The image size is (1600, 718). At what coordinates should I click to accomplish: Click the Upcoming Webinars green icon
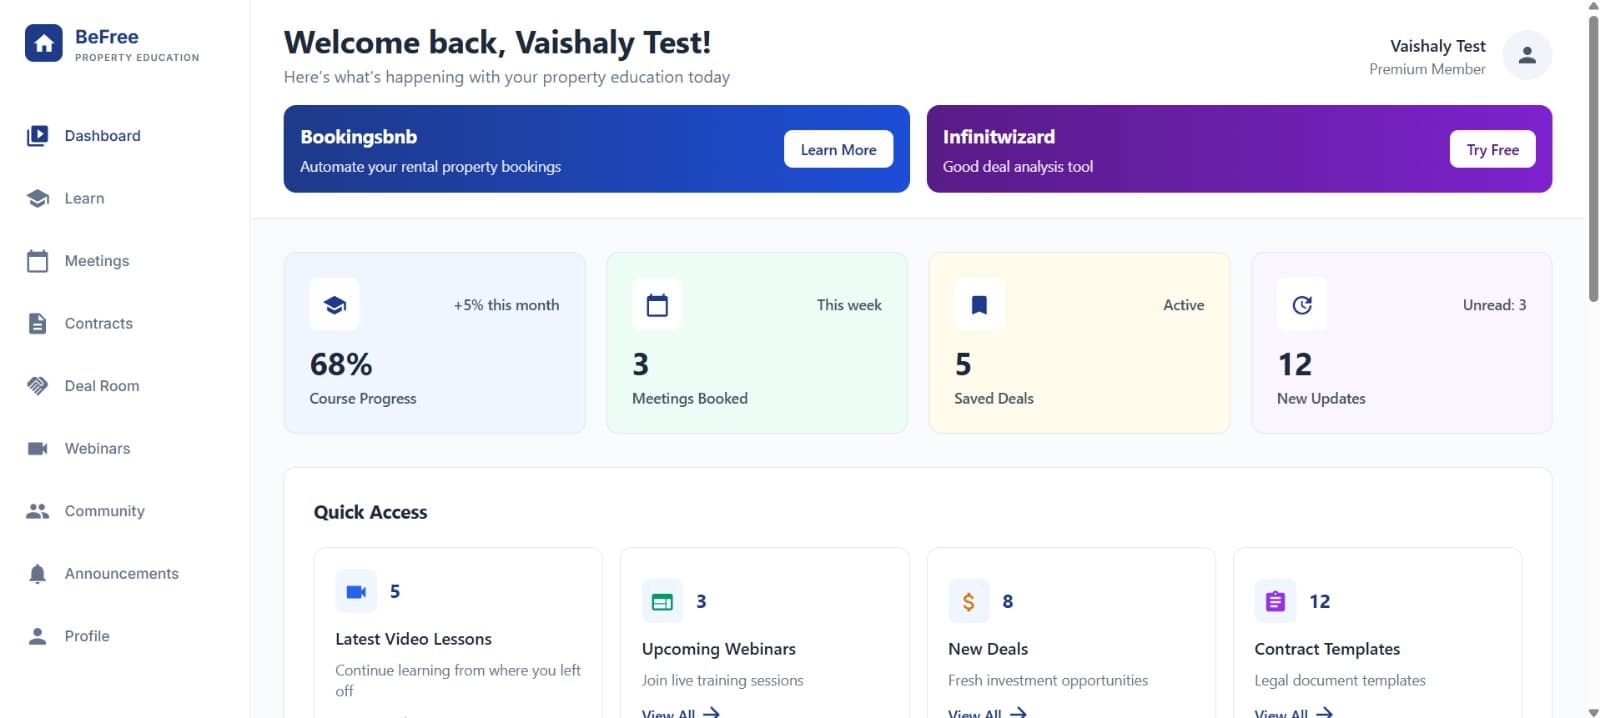coord(662,601)
